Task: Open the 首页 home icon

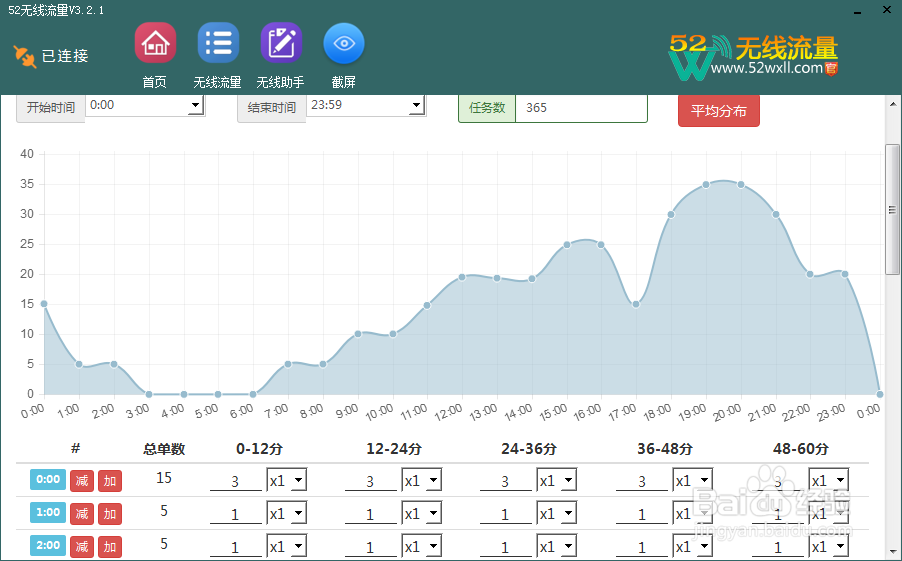Action: click(155, 43)
